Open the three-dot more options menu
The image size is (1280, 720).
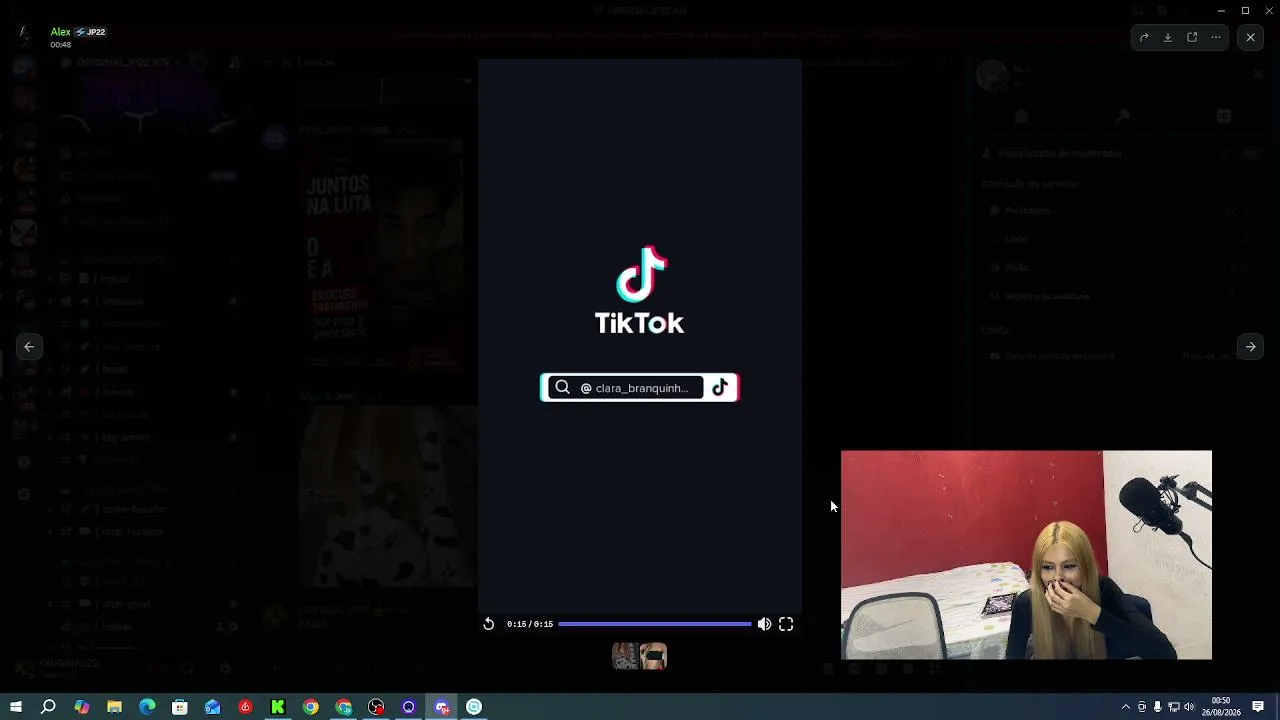click(x=1216, y=37)
